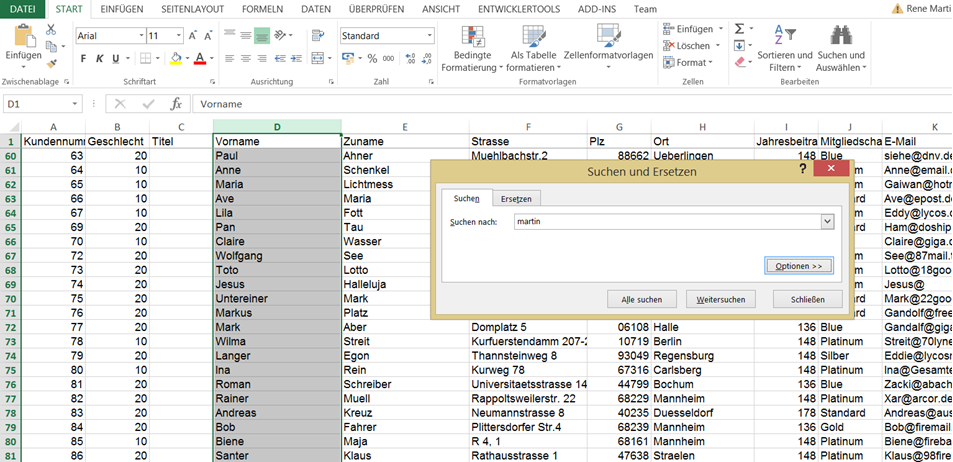This screenshot has height=462, width=953.
Task: Toggle underline formatting (U)
Action: coord(116,58)
